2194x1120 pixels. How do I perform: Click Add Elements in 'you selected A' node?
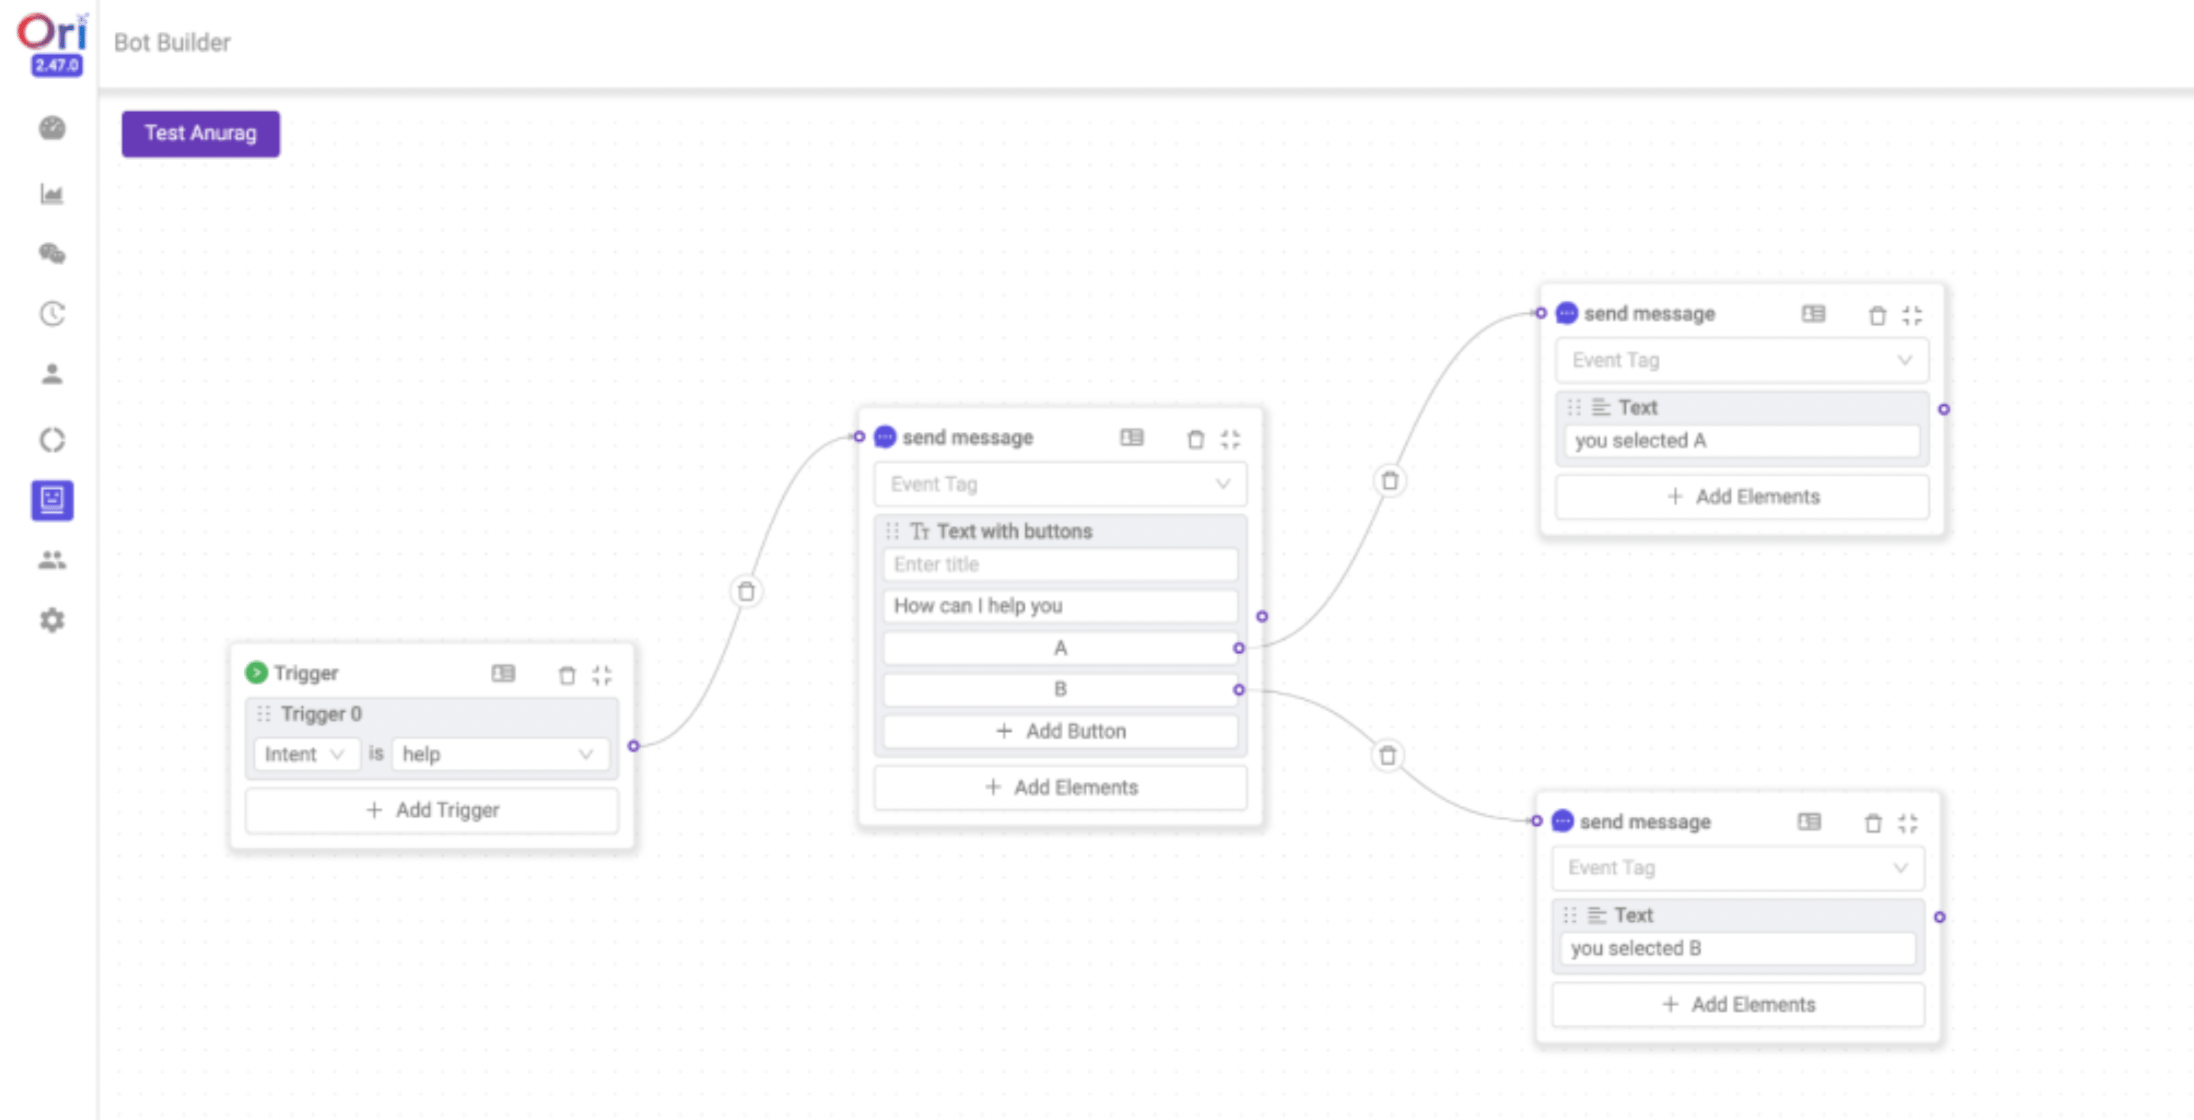pyautogui.click(x=1742, y=497)
